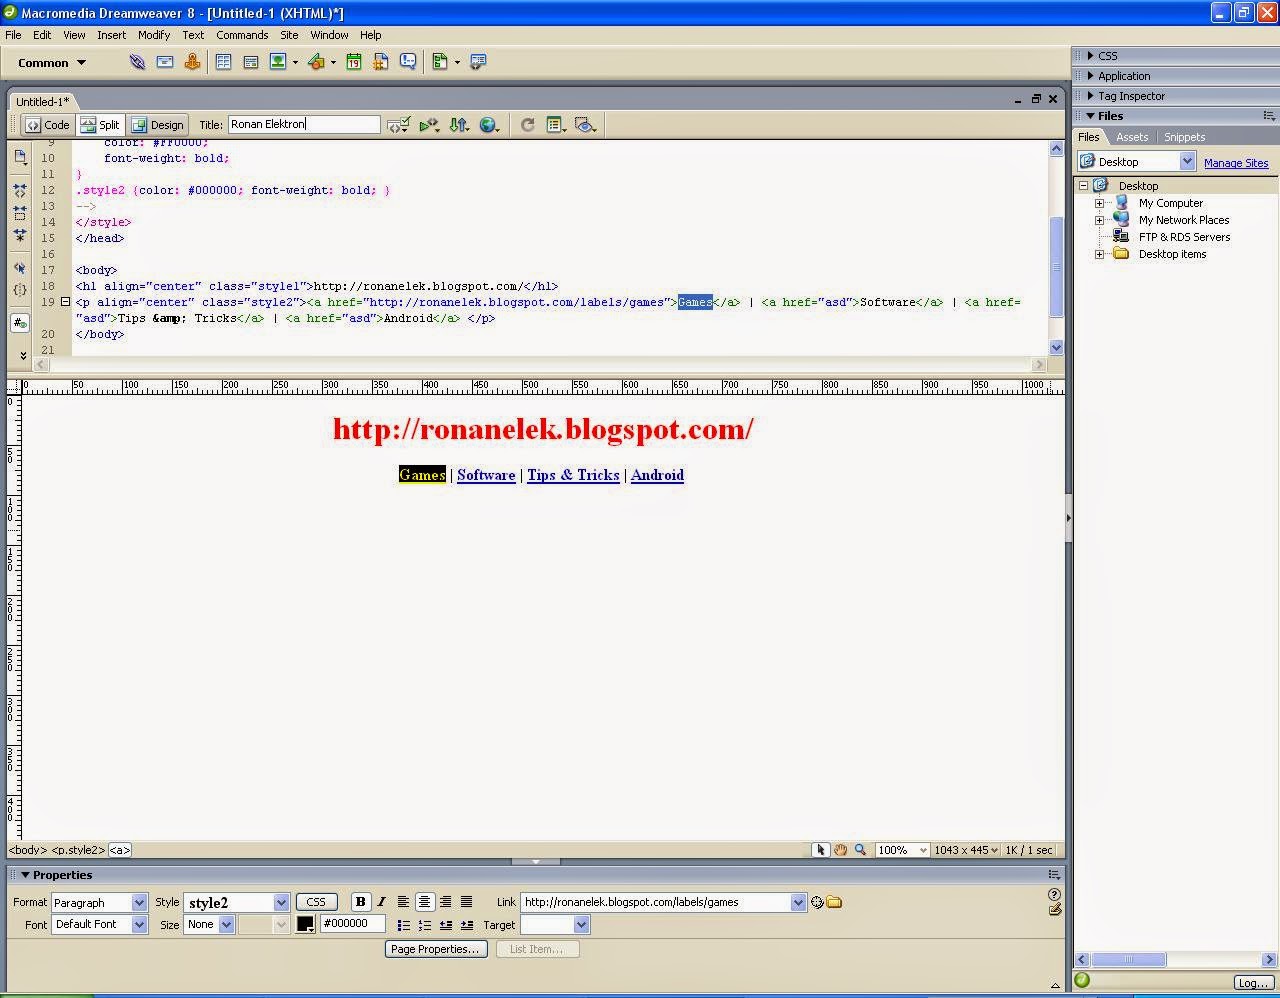Image resolution: width=1280 pixels, height=998 pixels.
Task: Toggle Align Center
Action: [x=424, y=902]
